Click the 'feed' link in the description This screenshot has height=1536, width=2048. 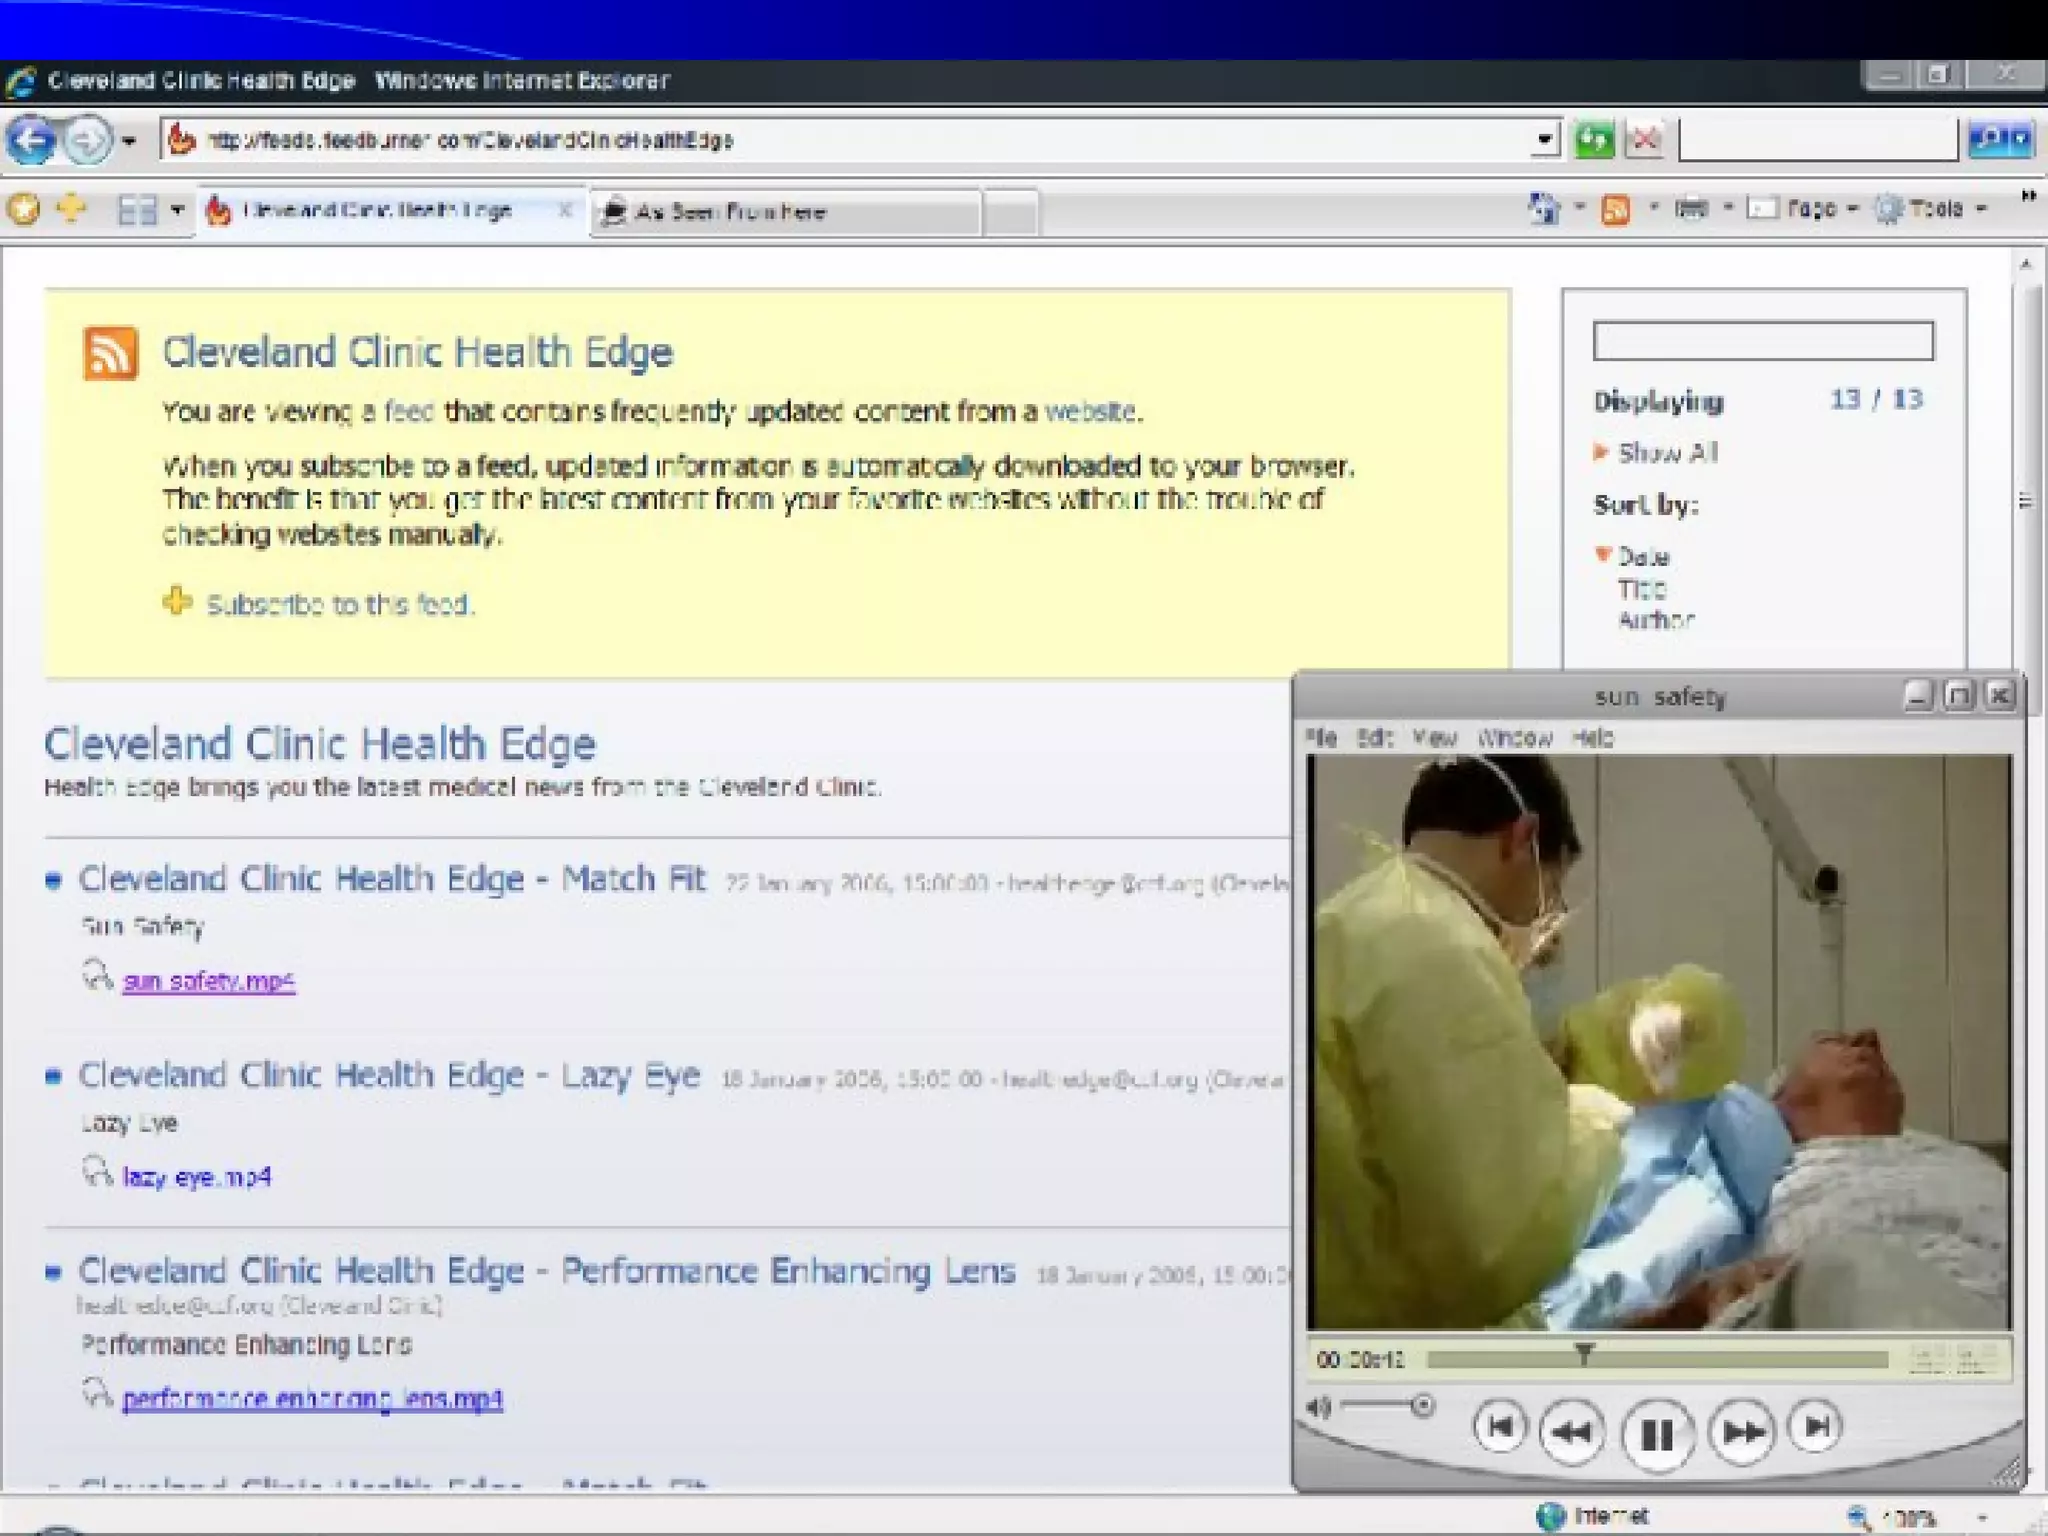[x=408, y=412]
